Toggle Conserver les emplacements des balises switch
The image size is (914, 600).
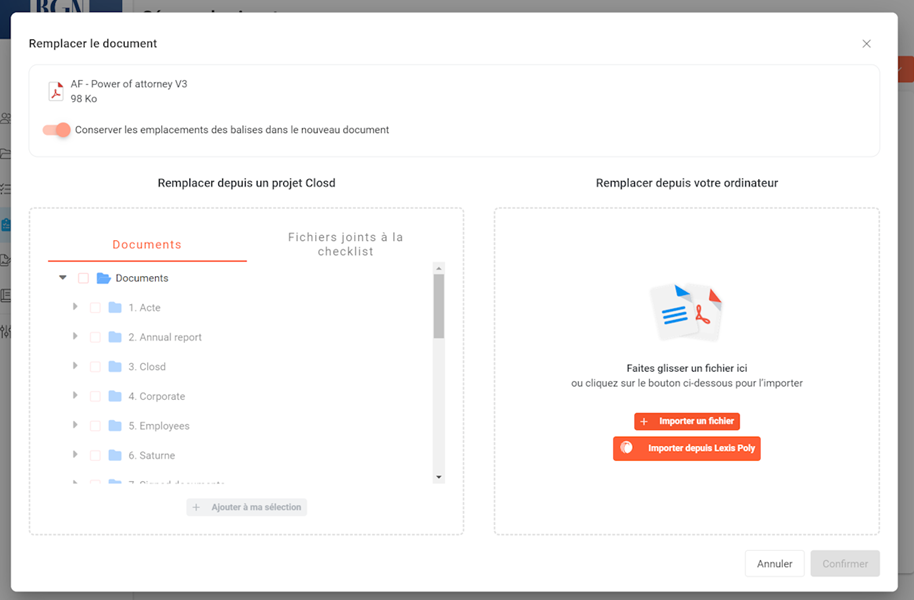tap(57, 130)
